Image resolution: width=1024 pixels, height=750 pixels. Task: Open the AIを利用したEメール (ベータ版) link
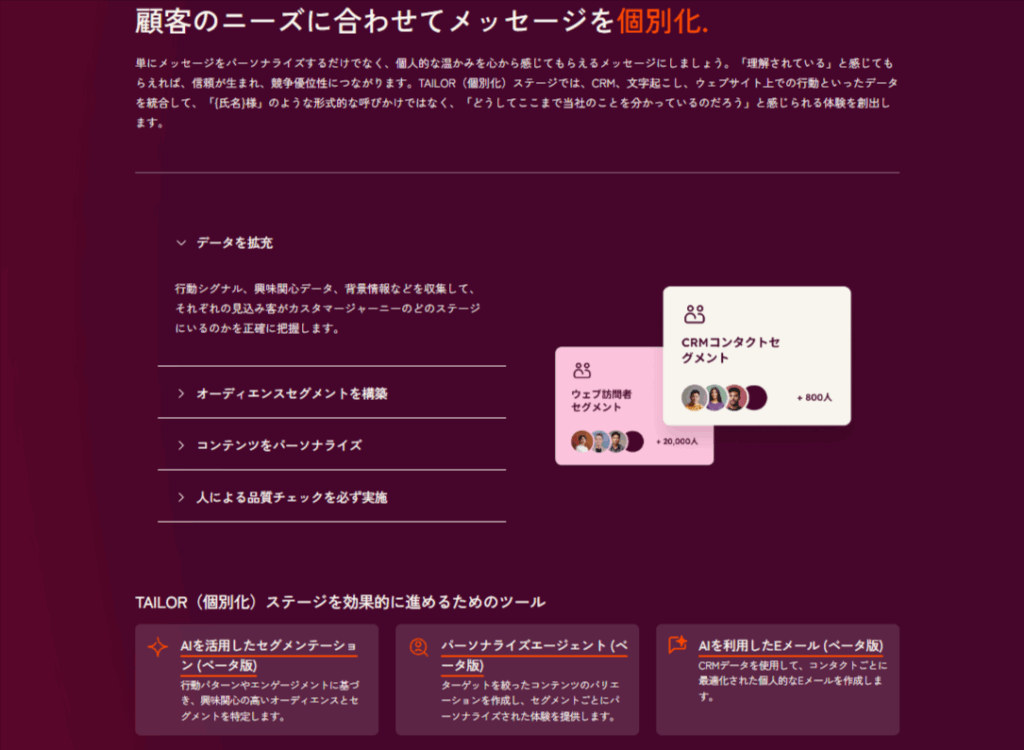point(790,646)
